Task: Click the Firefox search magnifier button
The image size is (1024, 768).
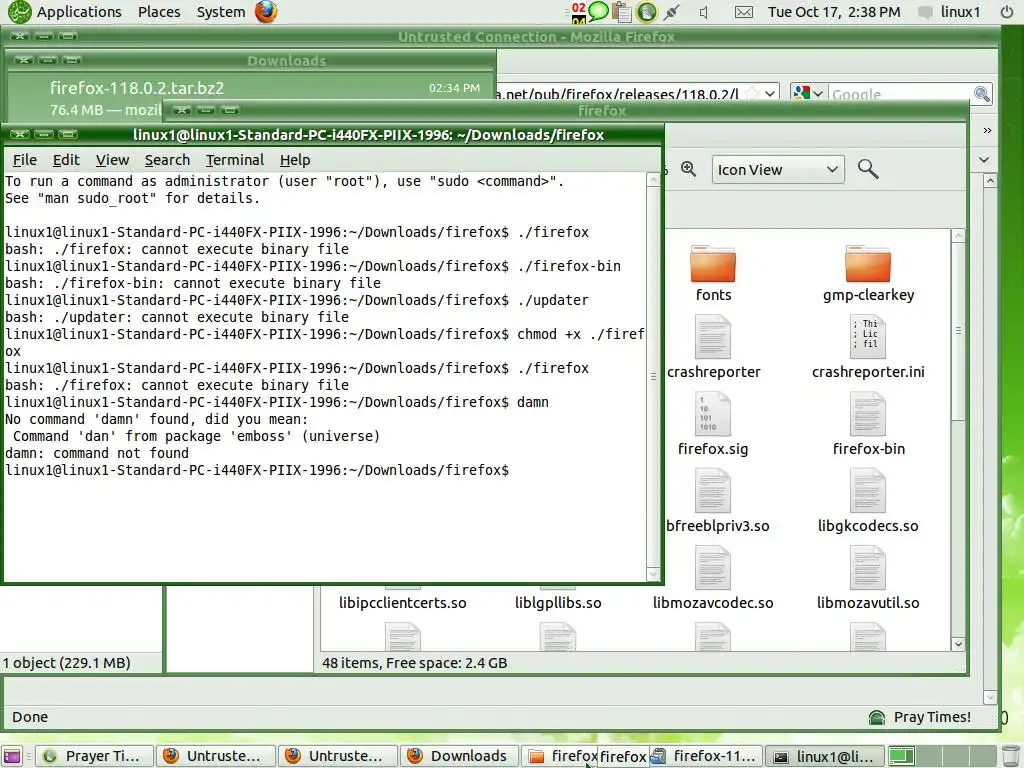Action: point(982,94)
